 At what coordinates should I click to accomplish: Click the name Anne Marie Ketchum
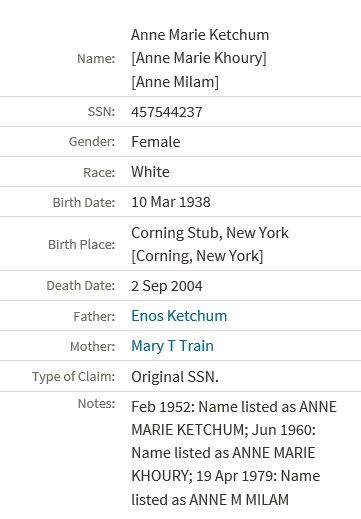pyautogui.click(x=200, y=35)
